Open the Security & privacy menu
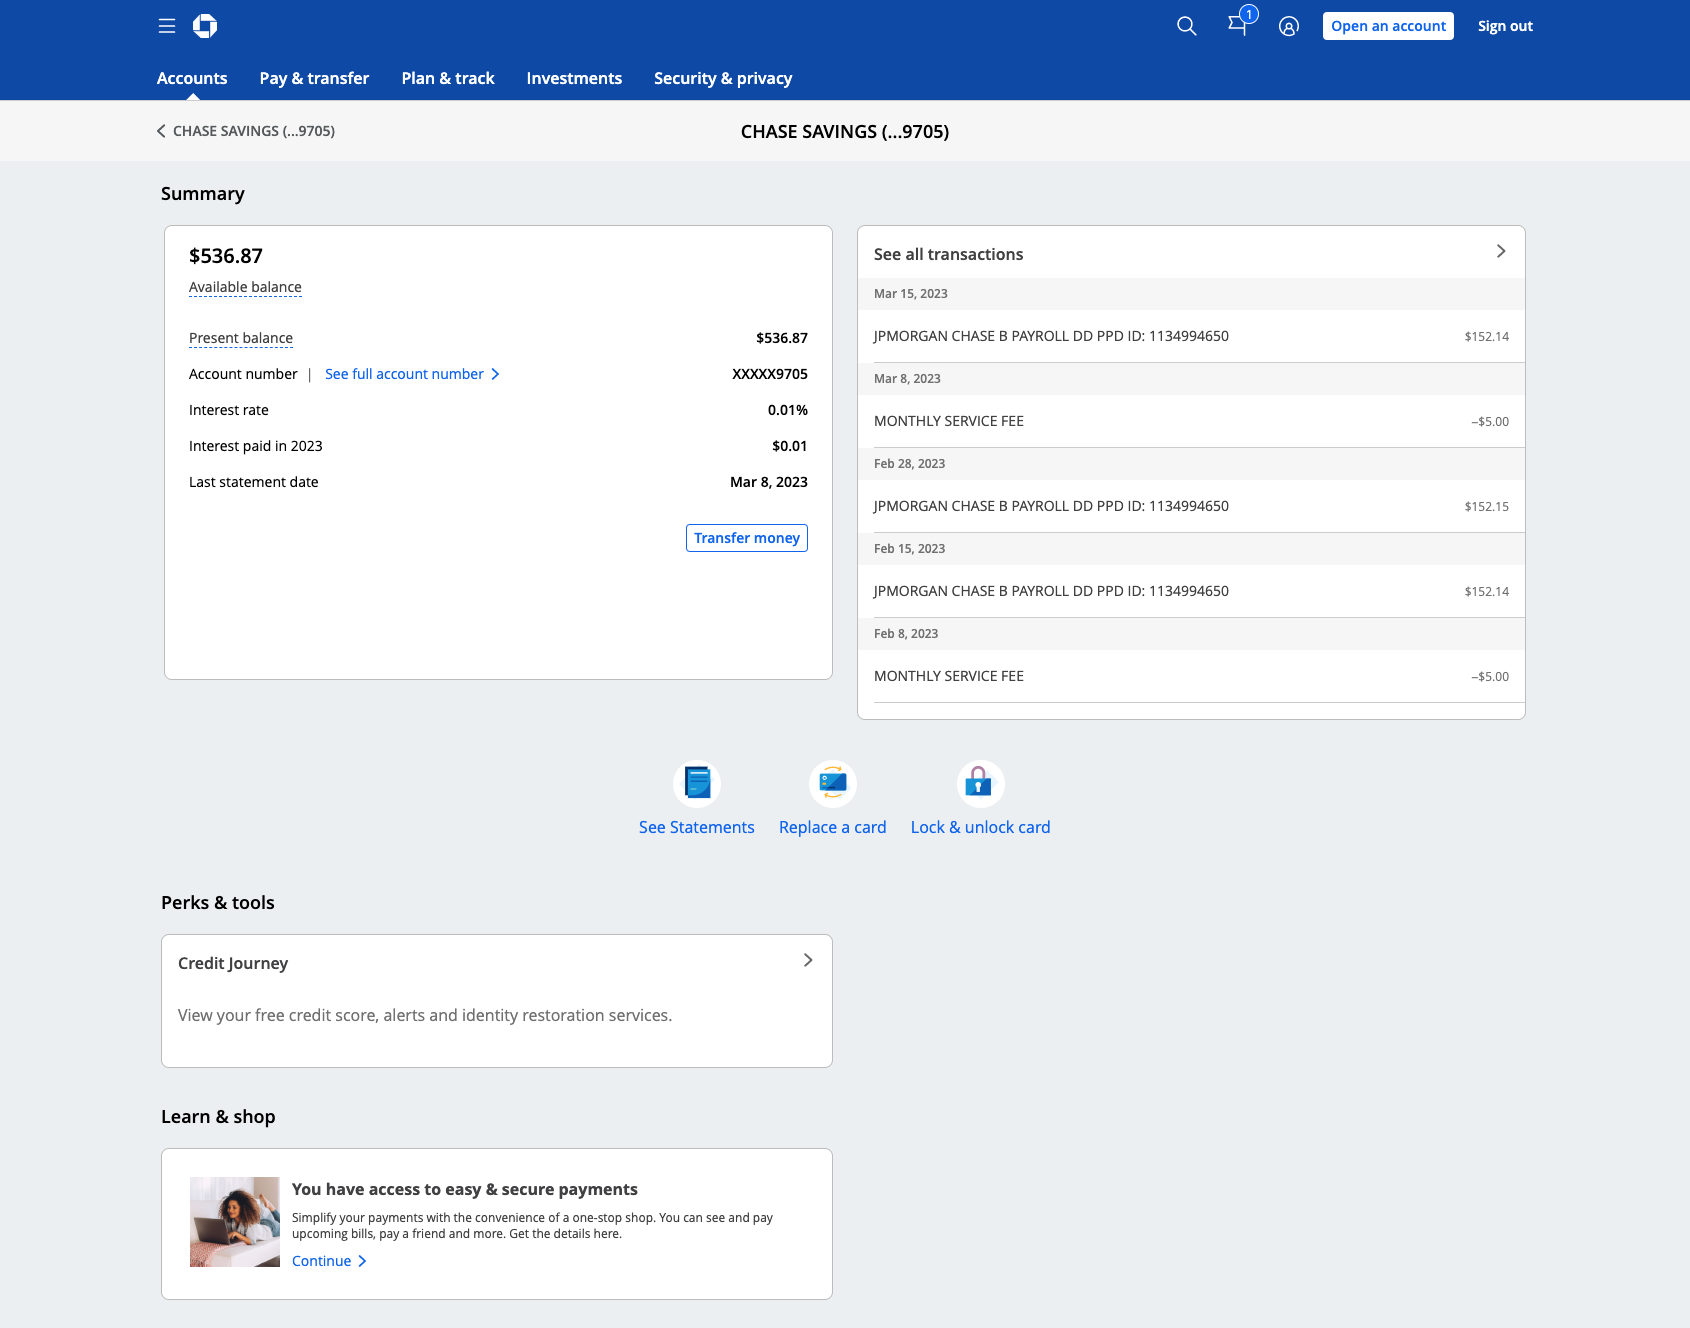 (x=723, y=78)
